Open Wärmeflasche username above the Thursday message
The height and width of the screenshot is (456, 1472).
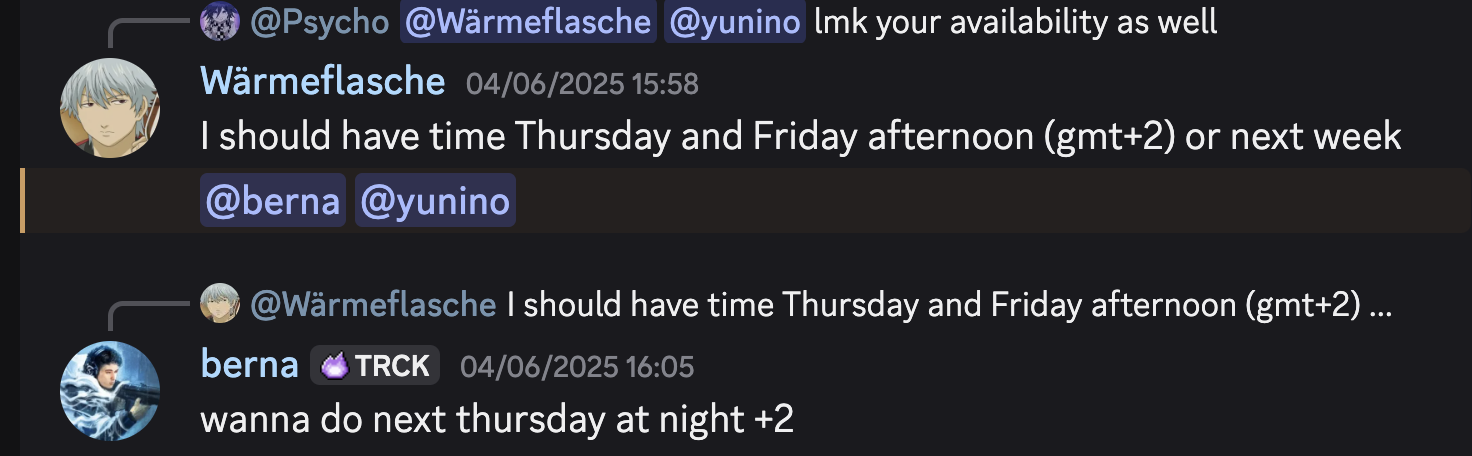pyautogui.click(x=323, y=81)
